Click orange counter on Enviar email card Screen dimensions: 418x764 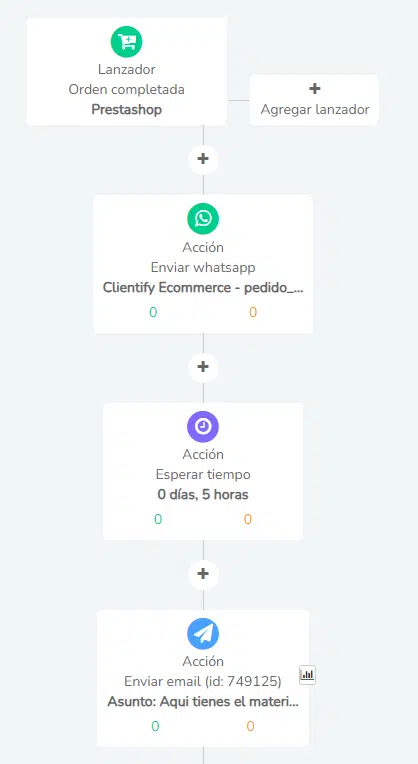click(250, 727)
